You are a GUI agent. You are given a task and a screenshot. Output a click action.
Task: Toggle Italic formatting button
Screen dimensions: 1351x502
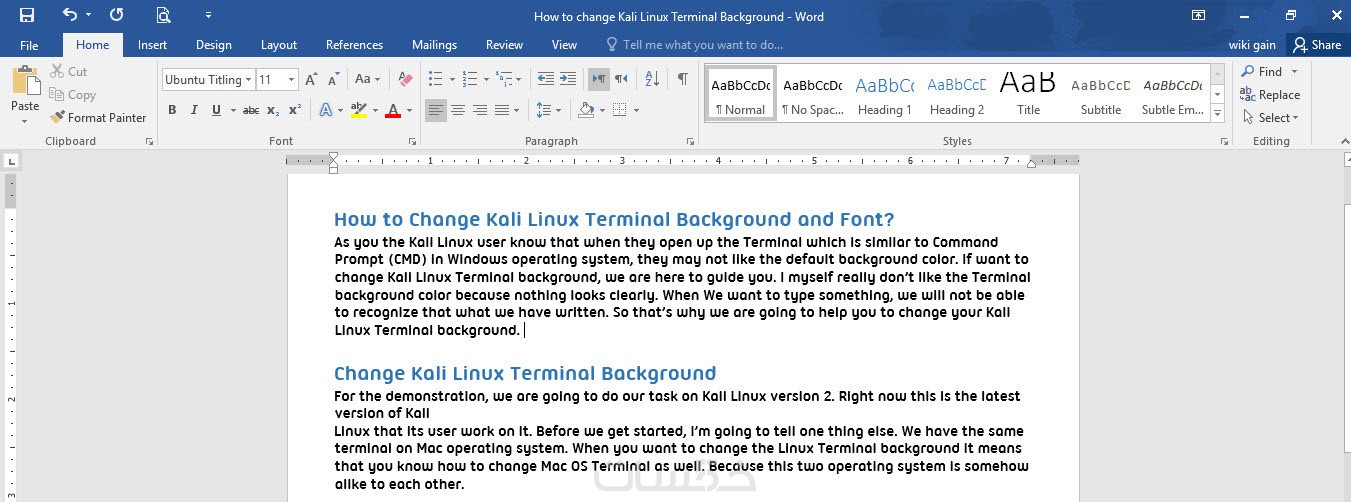click(x=194, y=110)
